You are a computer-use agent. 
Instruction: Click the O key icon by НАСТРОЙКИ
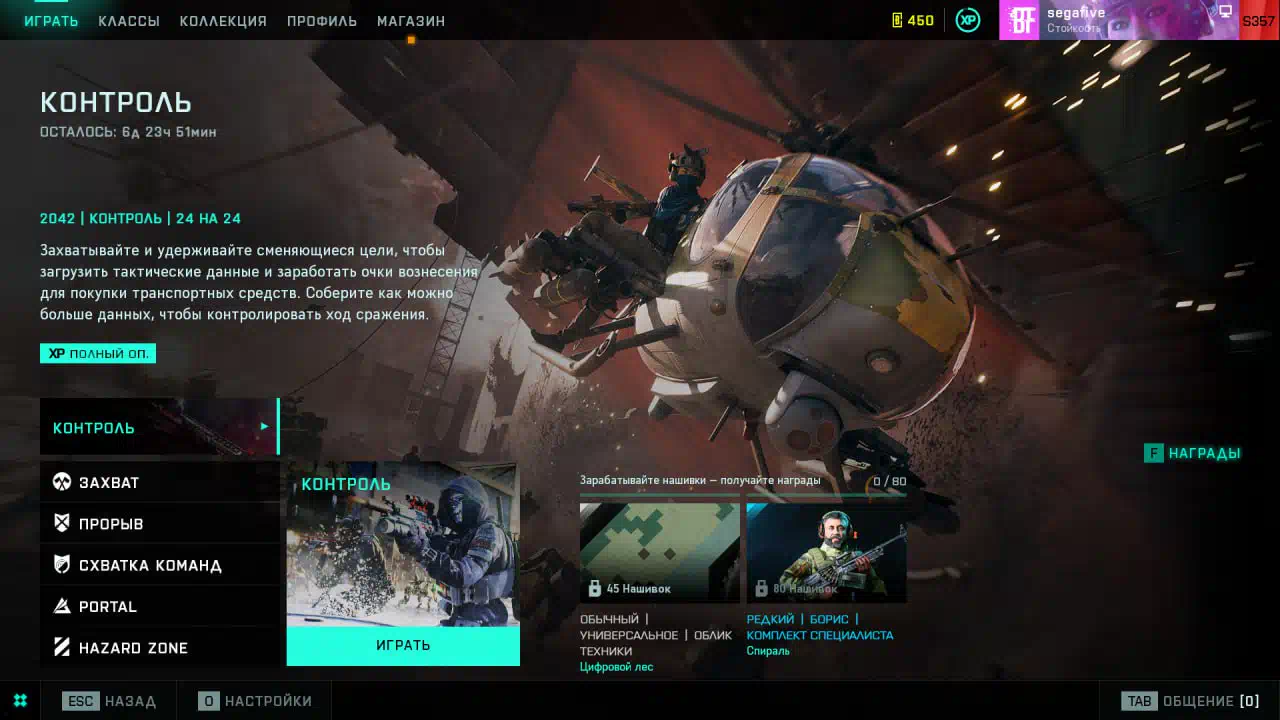pyautogui.click(x=208, y=701)
